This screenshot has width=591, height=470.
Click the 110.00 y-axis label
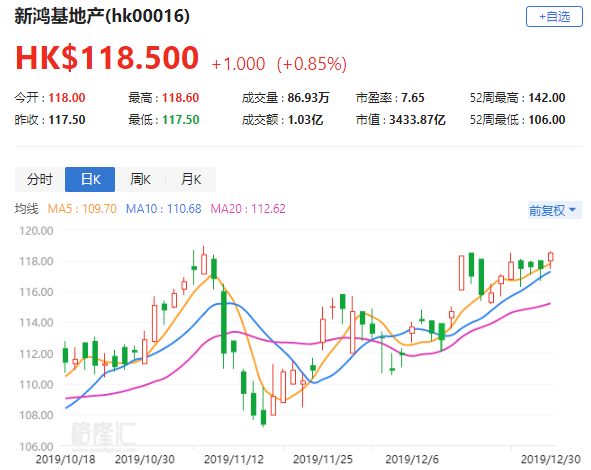[36, 385]
